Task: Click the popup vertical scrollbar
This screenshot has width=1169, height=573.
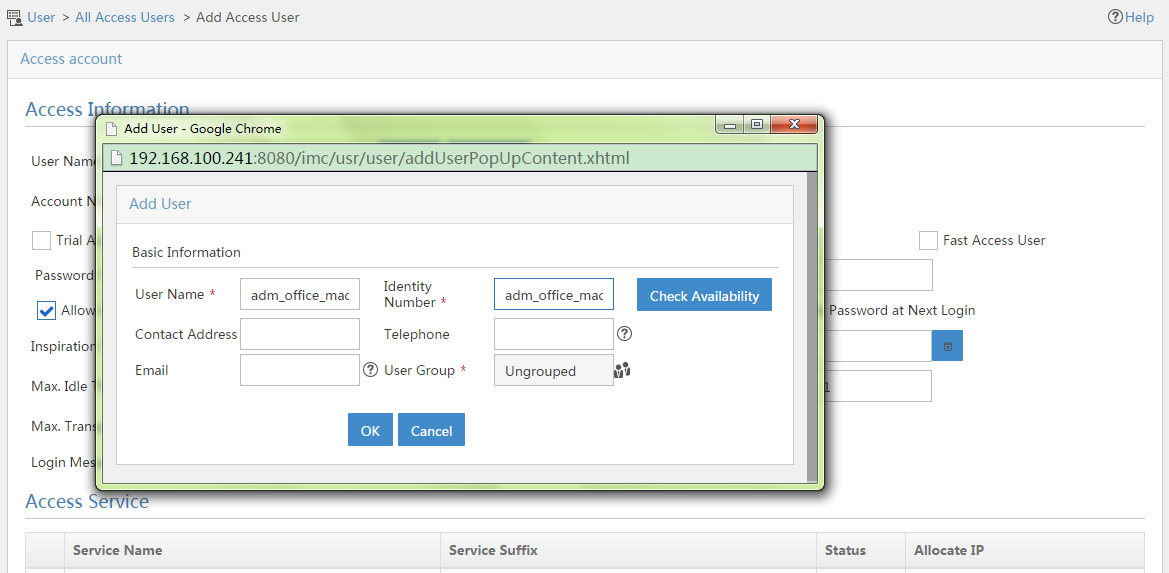Action: [x=812, y=326]
